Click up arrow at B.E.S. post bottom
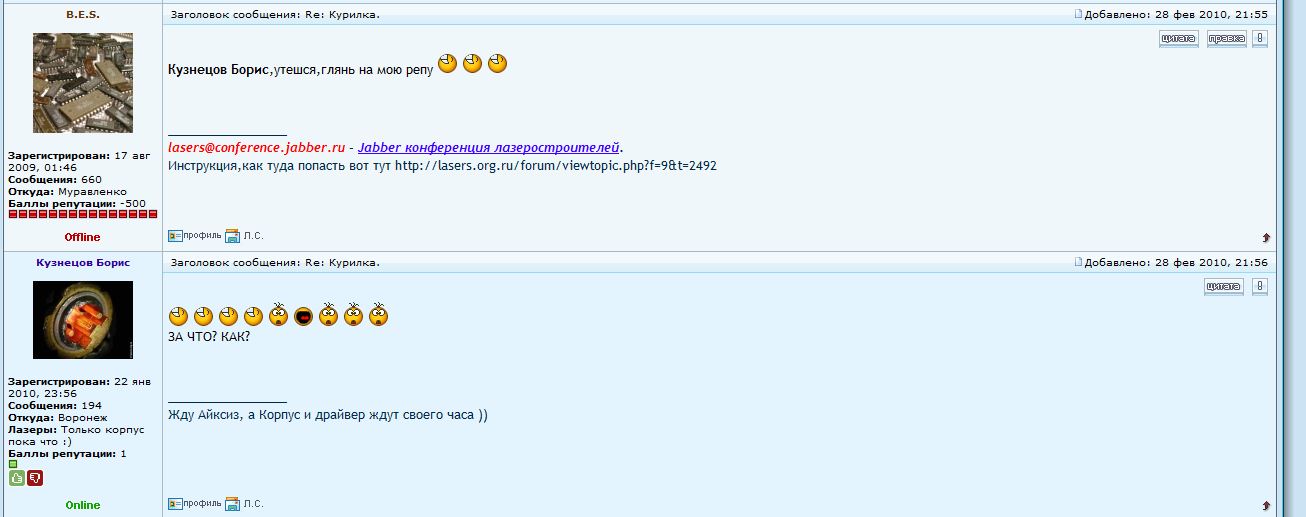Image resolution: width=1306 pixels, height=517 pixels. (x=1266, y=237)
